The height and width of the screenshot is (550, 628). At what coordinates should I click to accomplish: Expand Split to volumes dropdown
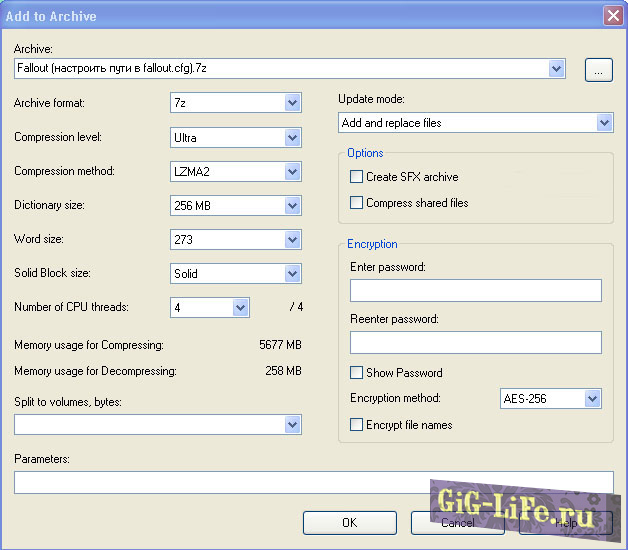292,425
